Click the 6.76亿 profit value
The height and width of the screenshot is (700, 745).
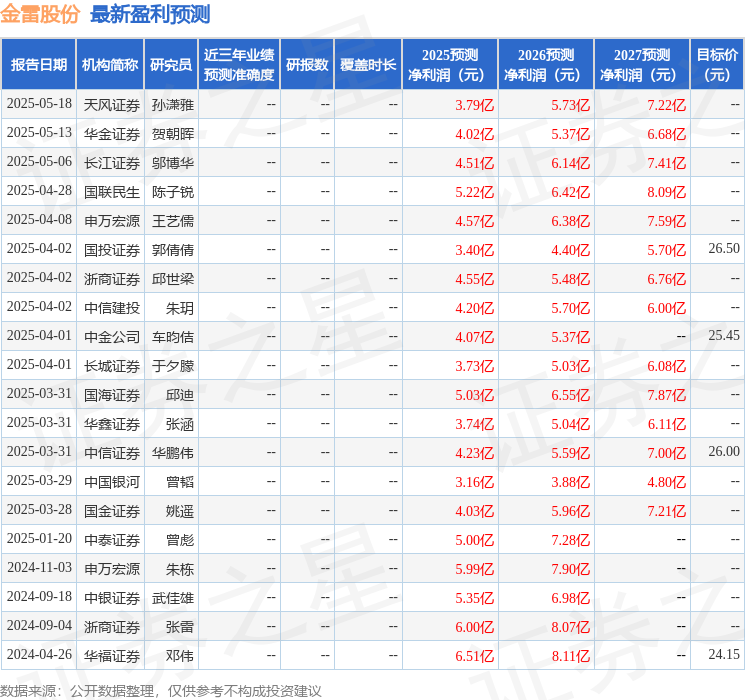click(x=666, y=279)
